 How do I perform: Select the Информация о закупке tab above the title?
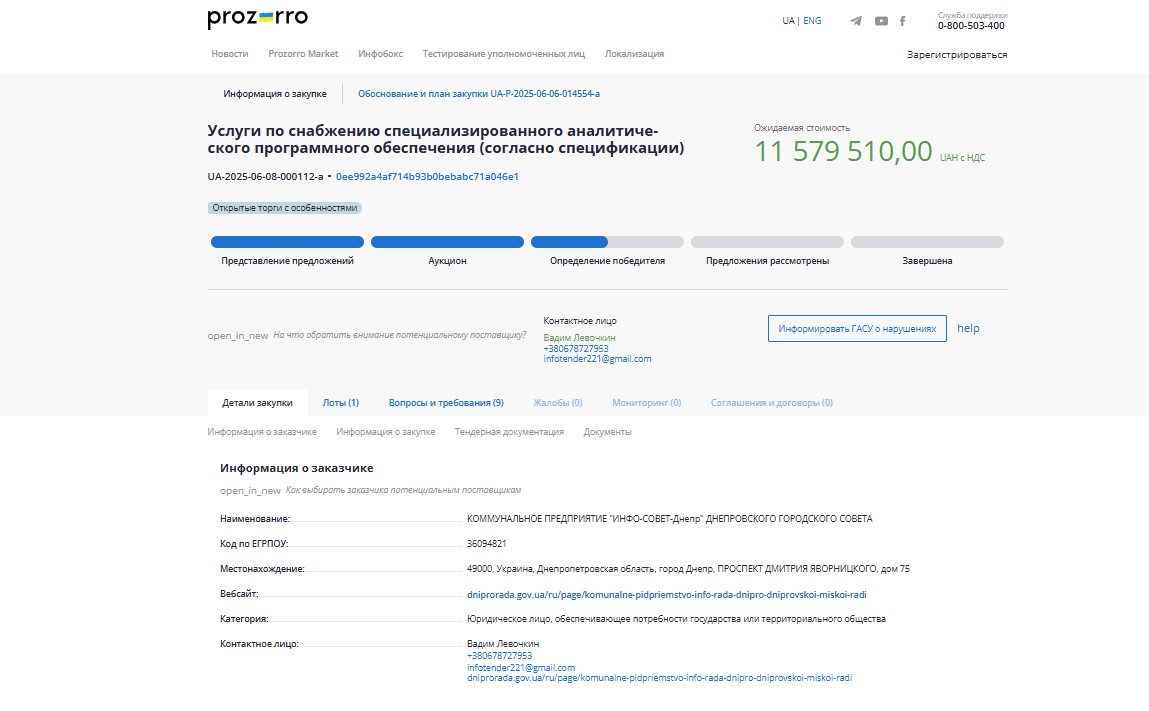[x=275, y=94]
